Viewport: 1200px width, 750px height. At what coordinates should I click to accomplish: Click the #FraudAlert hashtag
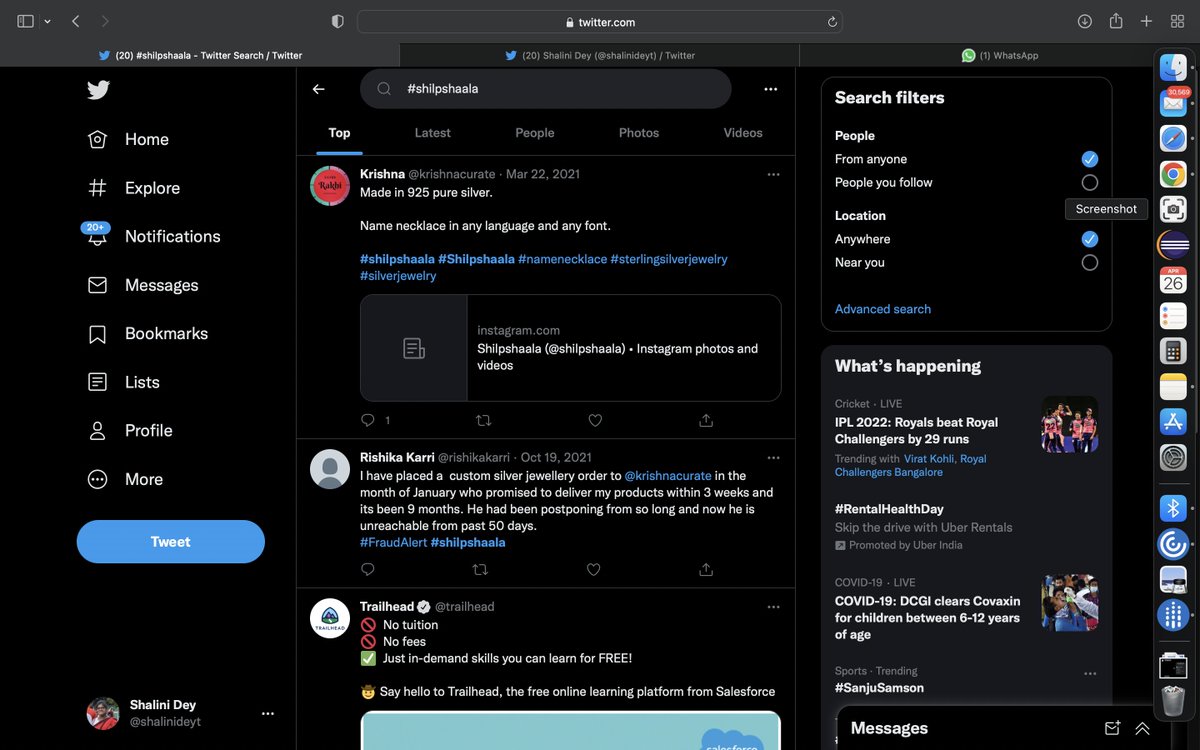pyautogui.click(x=393, y=542)
